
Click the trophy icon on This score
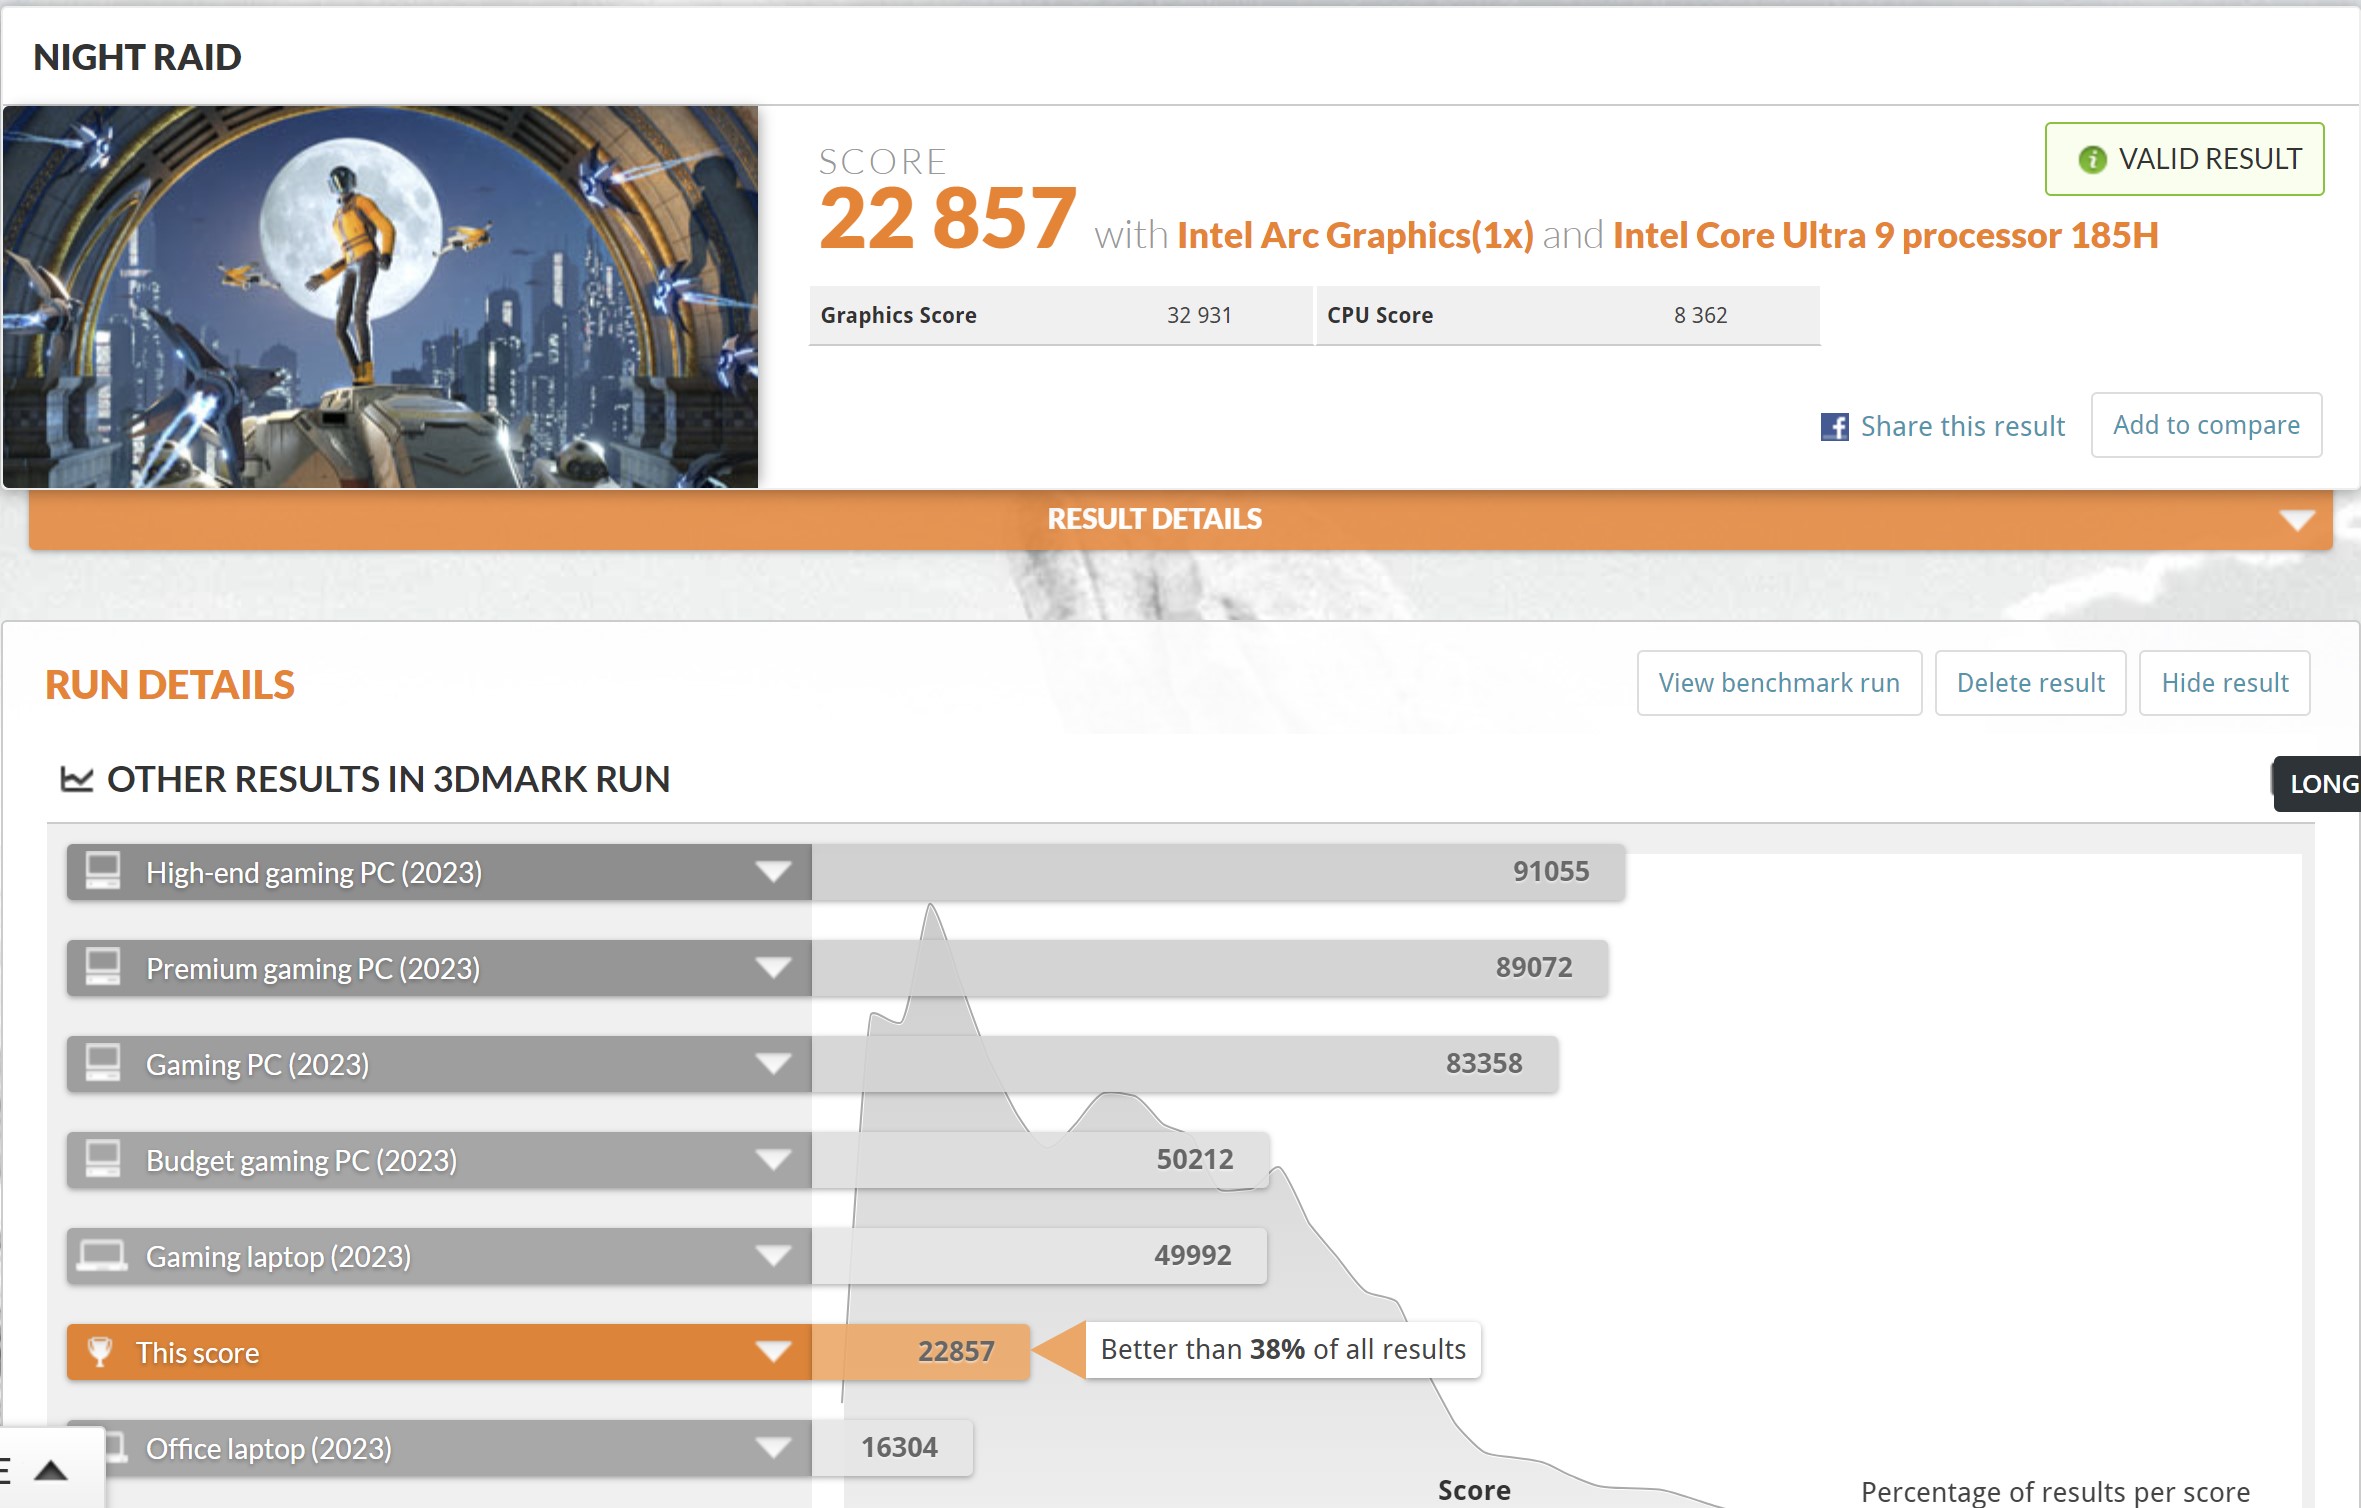click(x=100, y=1352)
